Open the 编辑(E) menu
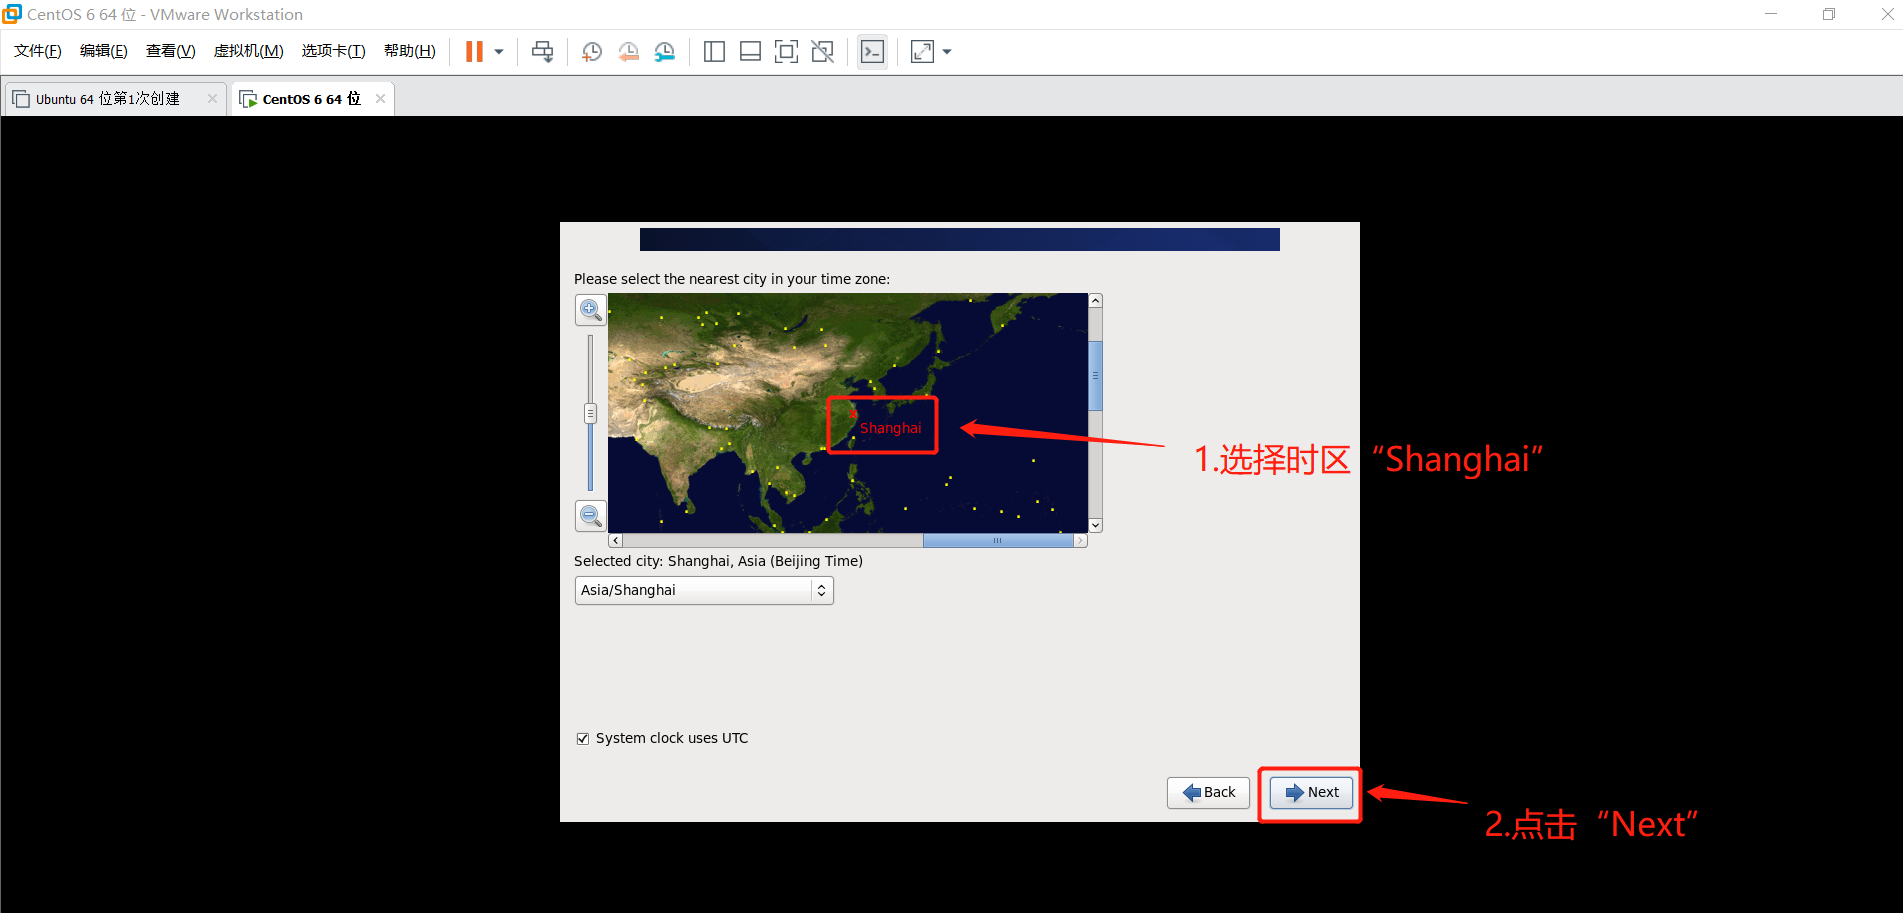Screen dimensions: 1903x913 point(104,51)
